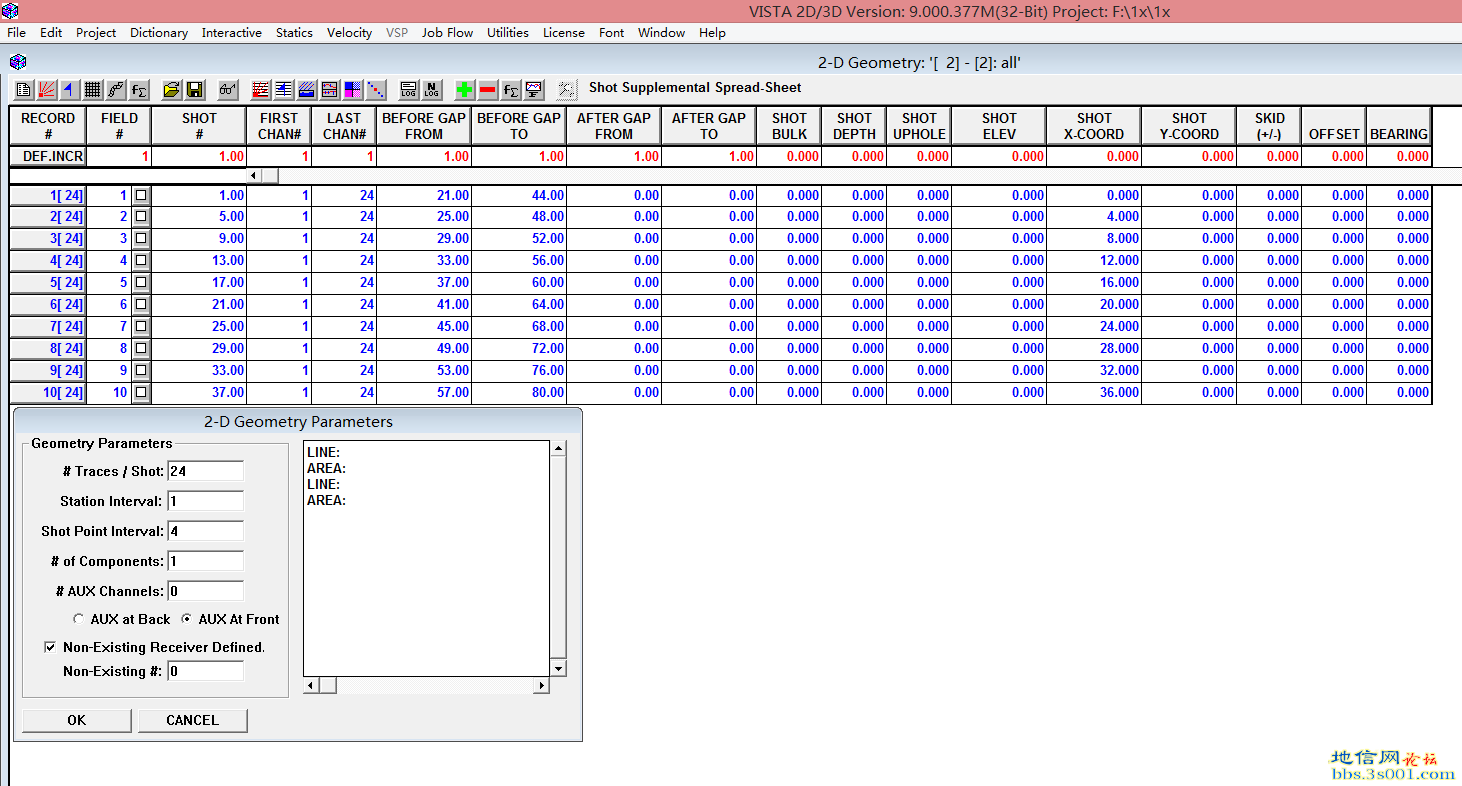Click the blue flag toolbar icon
Image resolution: width=1462 pixels, height=786 pixels.
69,90
